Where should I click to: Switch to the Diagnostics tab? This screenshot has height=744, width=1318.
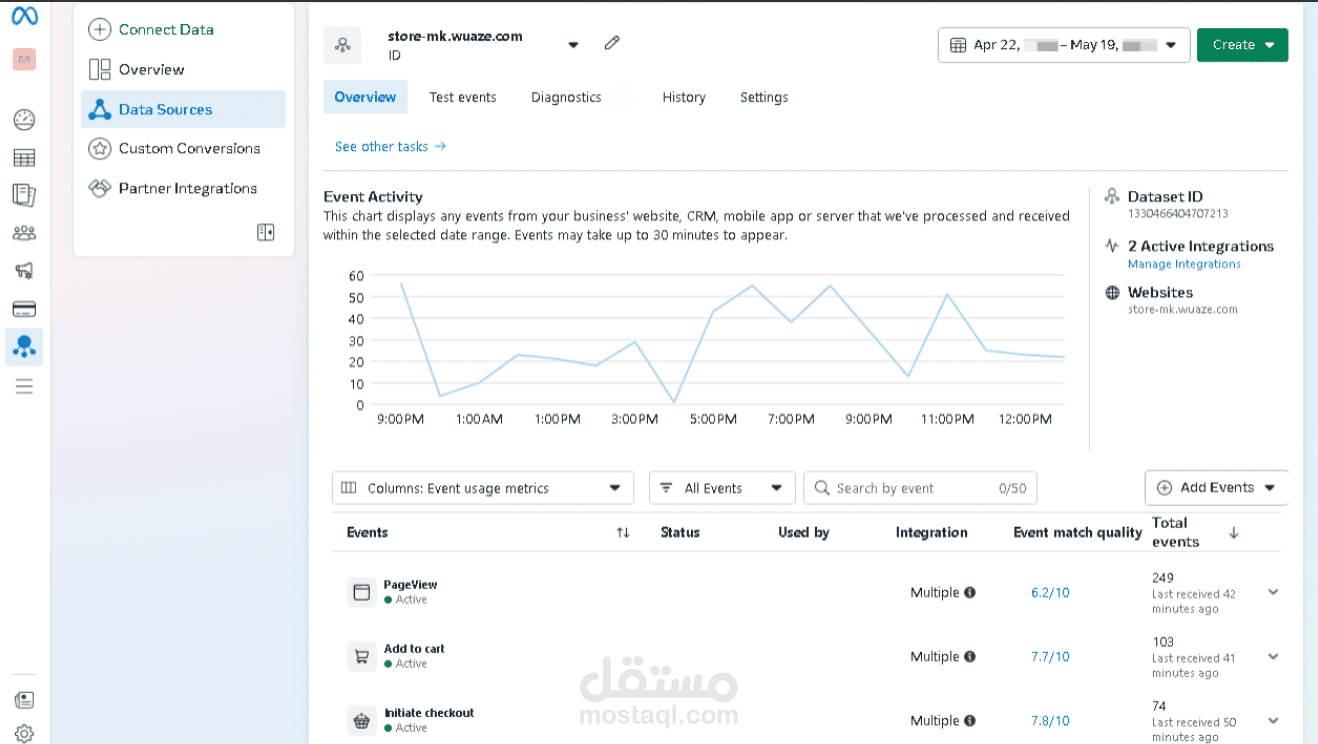(566, 97)
